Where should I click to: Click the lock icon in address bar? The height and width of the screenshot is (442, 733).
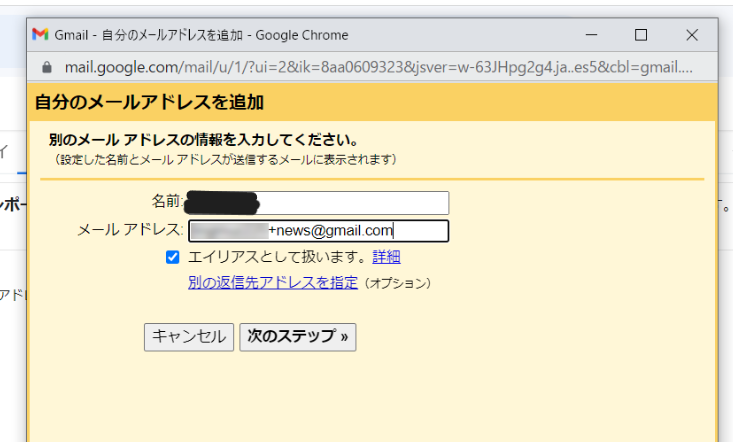[46, 67]
